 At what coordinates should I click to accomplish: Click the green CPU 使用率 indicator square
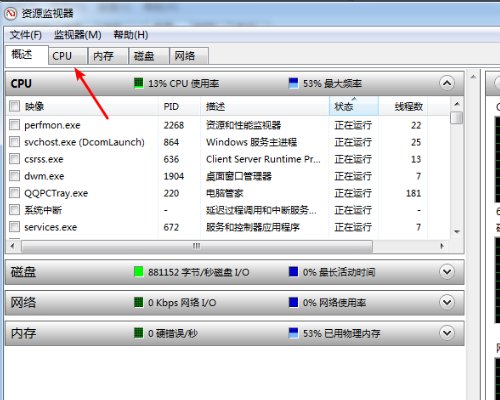point(138,83)
